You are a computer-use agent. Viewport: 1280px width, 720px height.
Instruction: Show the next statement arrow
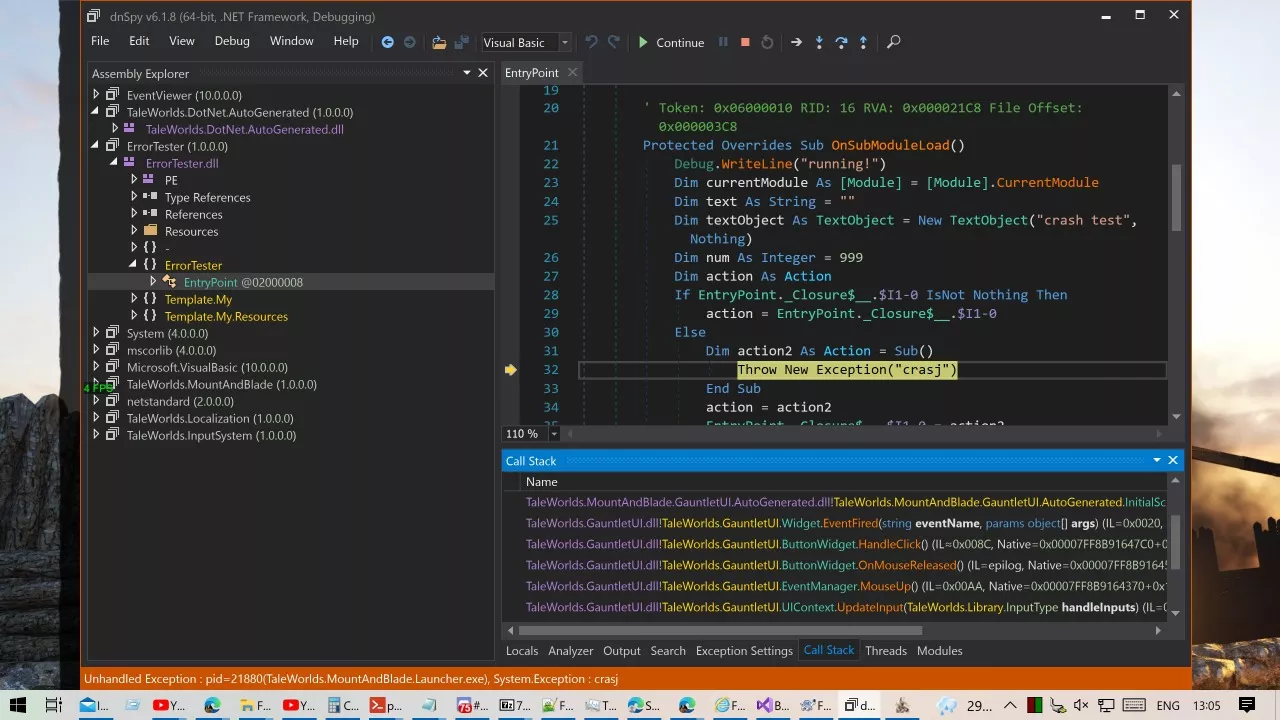click(x=796, y=42)
